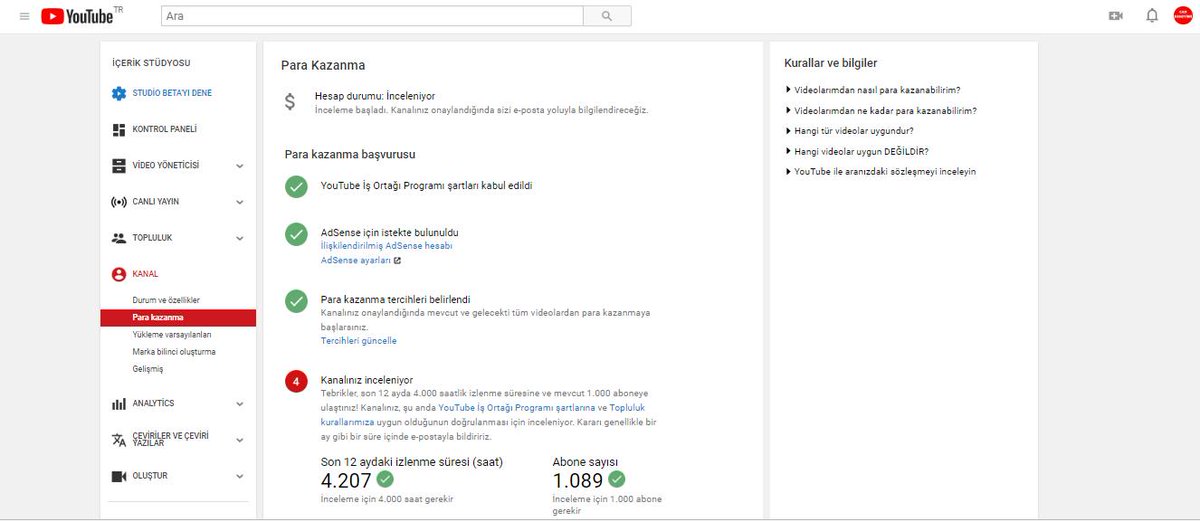The height and width of the screenshot is (522, 1200).
Task: Click the external link icon beside AdSense ayarları
Action: pos(397,260)
